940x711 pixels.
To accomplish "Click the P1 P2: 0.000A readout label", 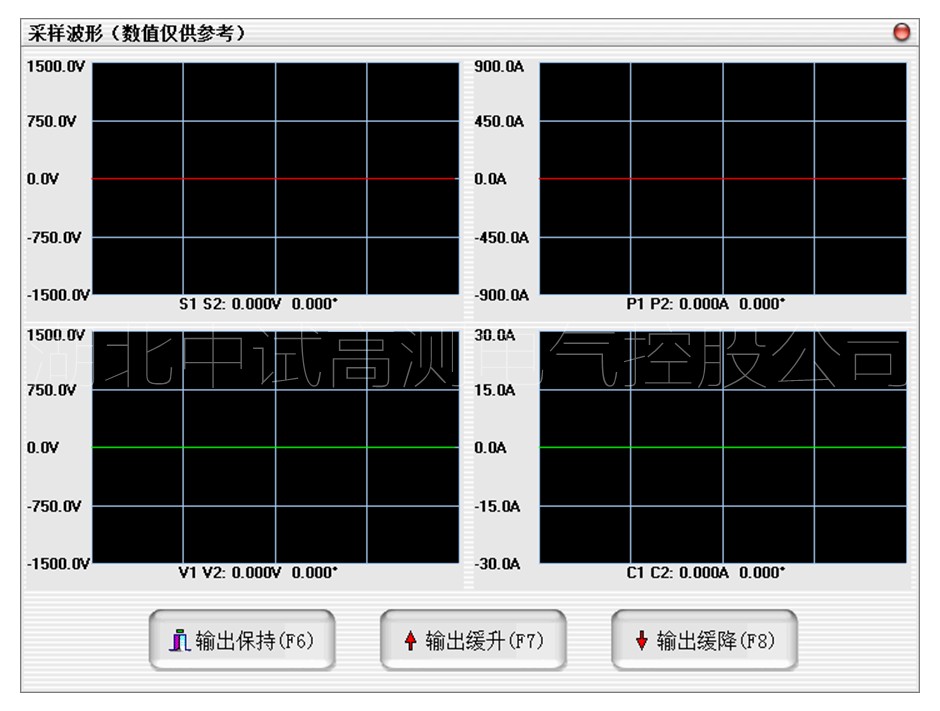I will click(705, 304).
